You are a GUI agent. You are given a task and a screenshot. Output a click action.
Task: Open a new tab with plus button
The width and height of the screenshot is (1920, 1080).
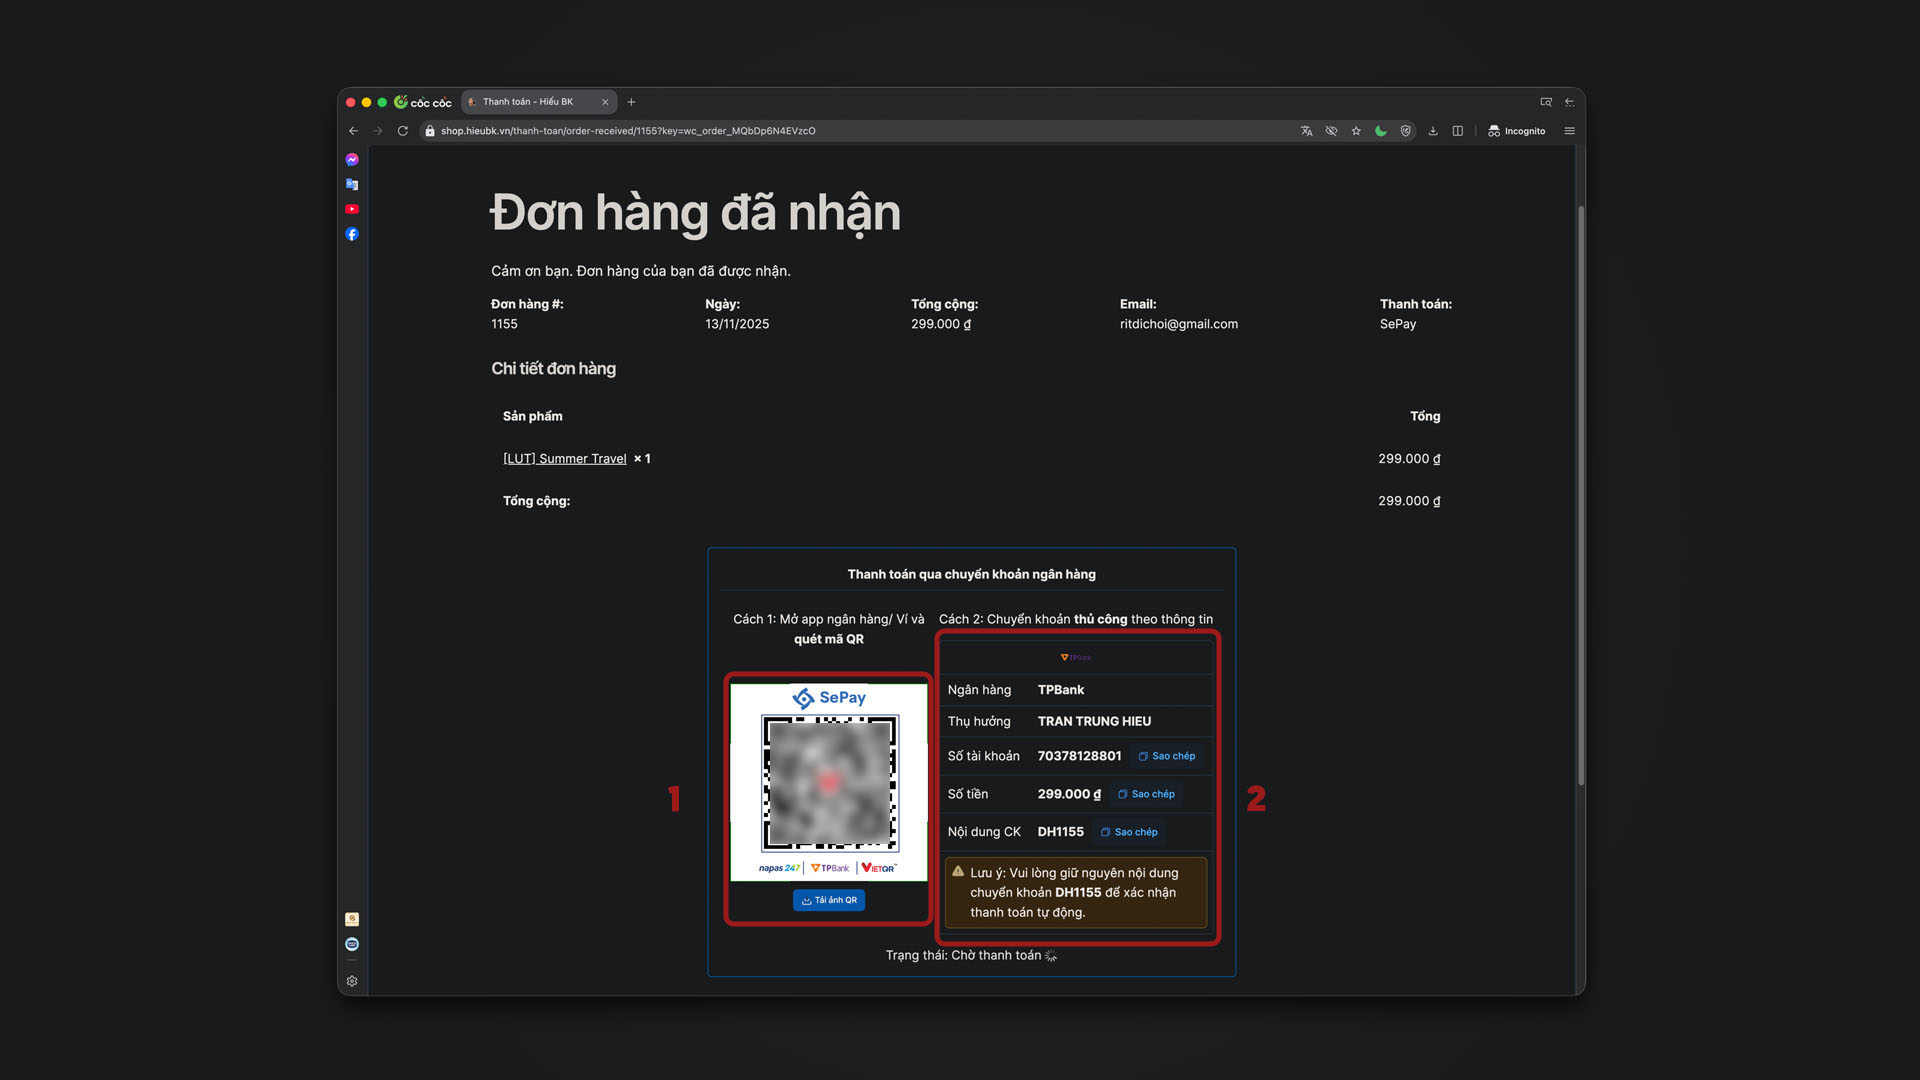pyautogui.click(x=631, y=102)
